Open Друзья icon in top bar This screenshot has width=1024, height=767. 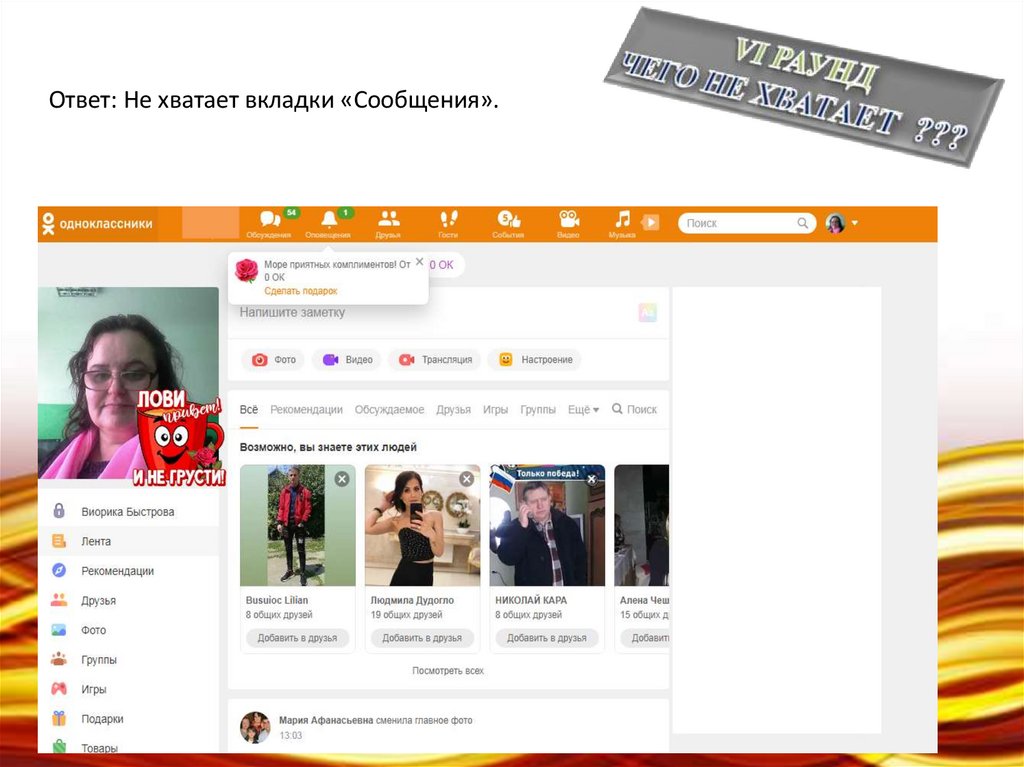click(389, 224)
